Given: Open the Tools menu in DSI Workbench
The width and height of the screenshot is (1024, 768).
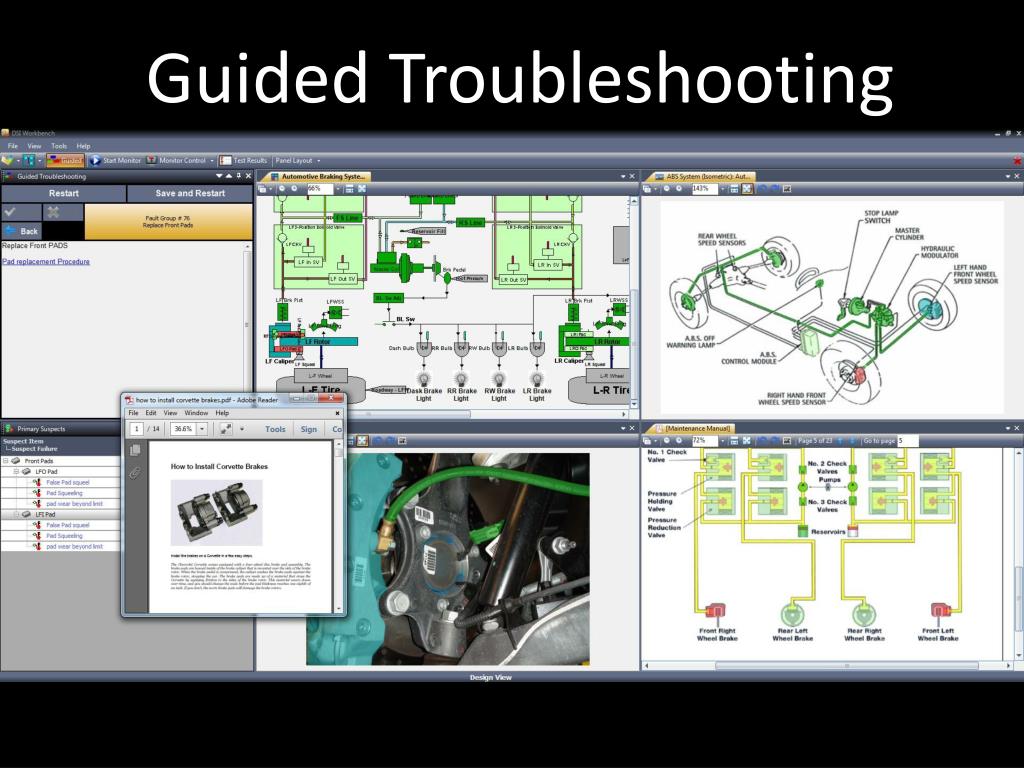Looking at the screenshot, I should [x=59, y=146].
